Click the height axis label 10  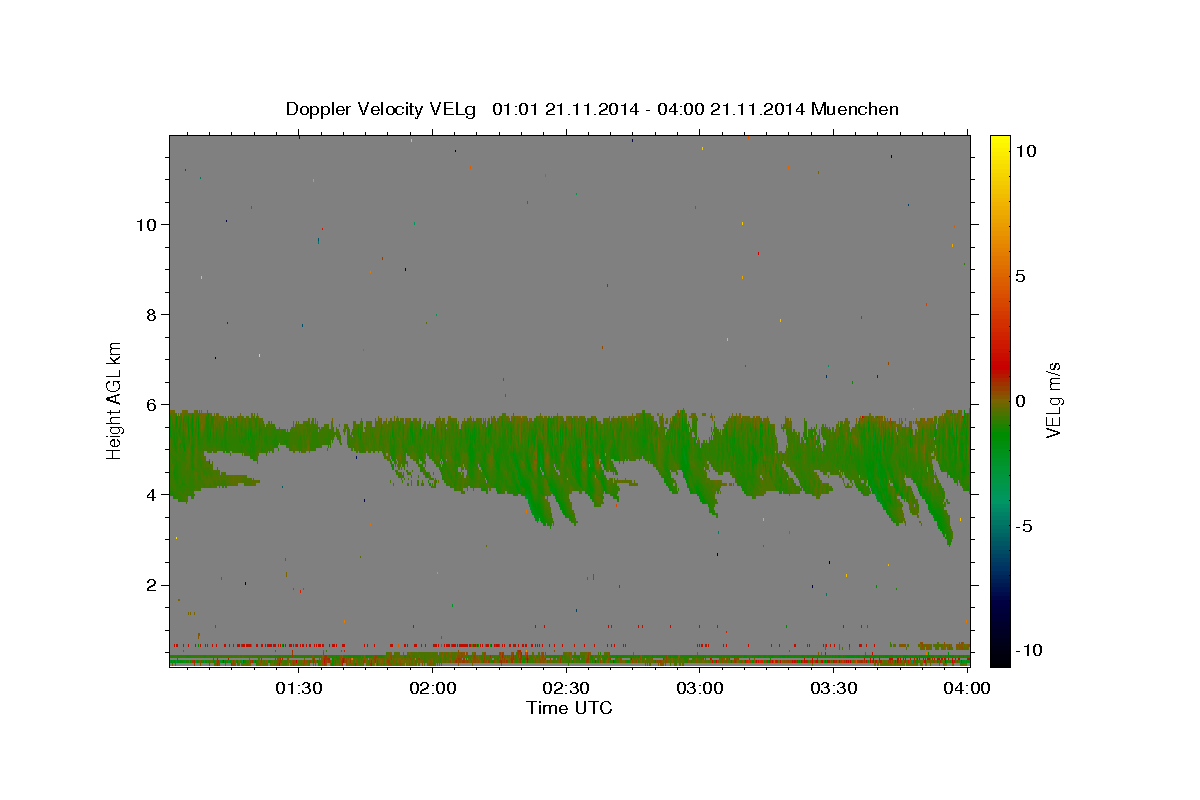pos(145,224)
